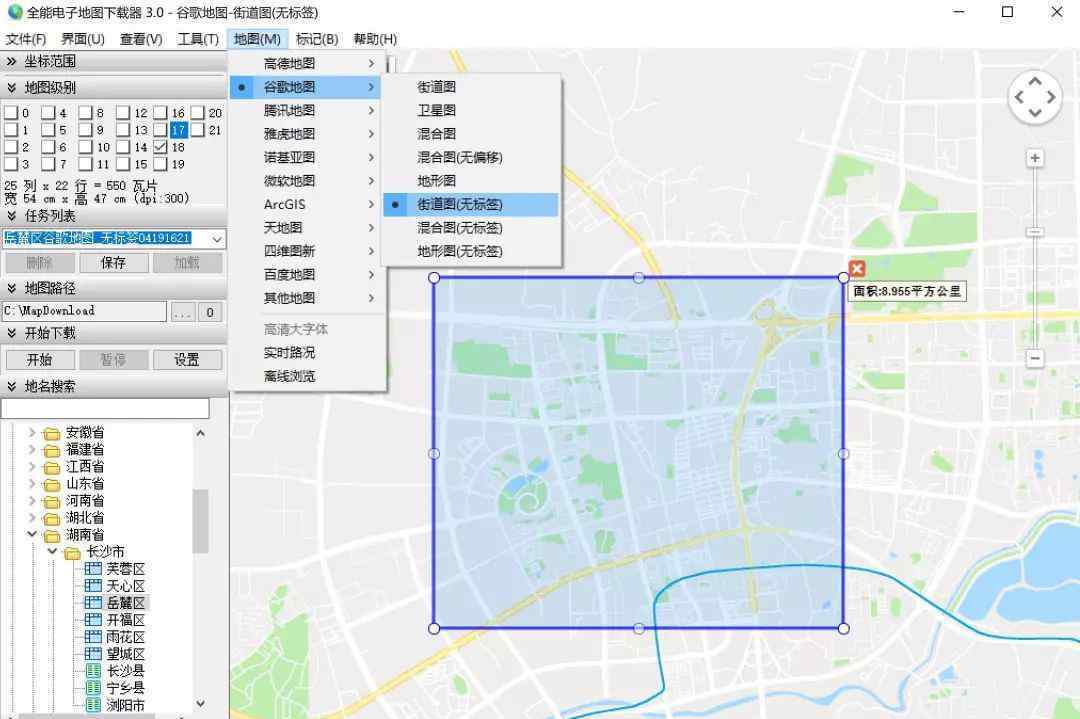Zoom in with the map plus button
1080x719 pixels.
click(1035, 158)
